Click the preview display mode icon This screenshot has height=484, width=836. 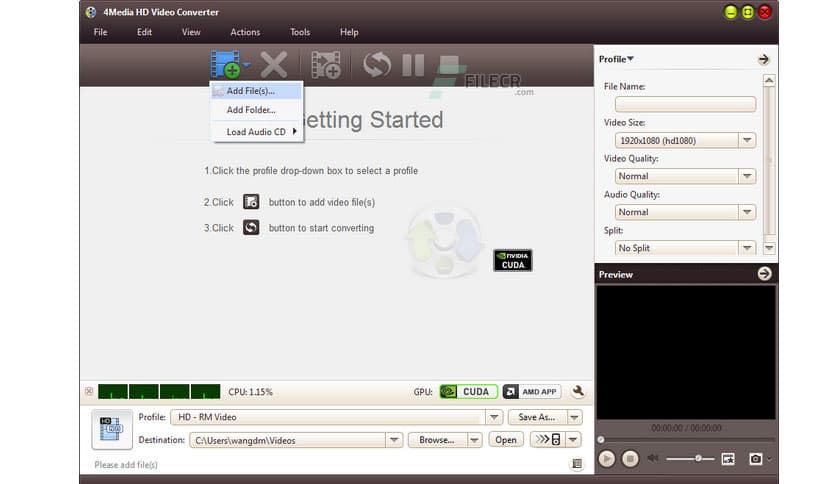(728, 458)
